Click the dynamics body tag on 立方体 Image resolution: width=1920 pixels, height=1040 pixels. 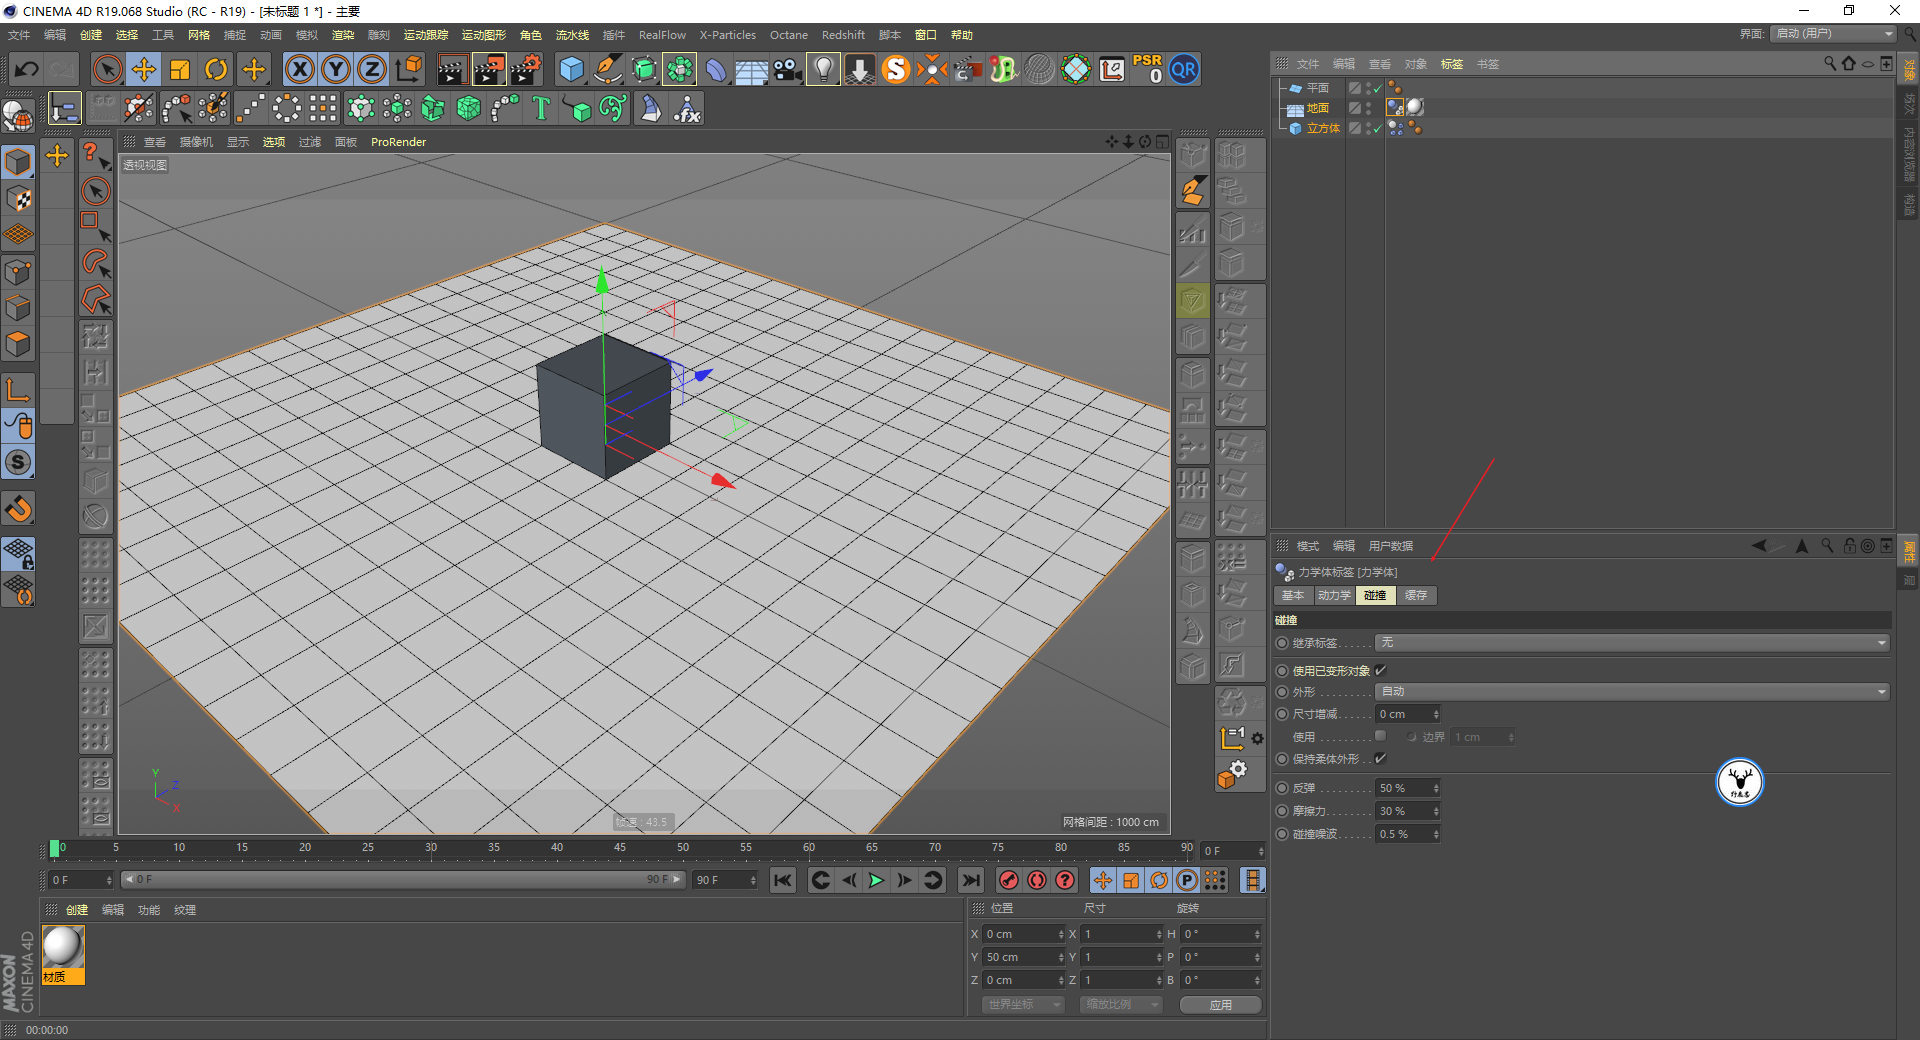(x=1397, y=128)
